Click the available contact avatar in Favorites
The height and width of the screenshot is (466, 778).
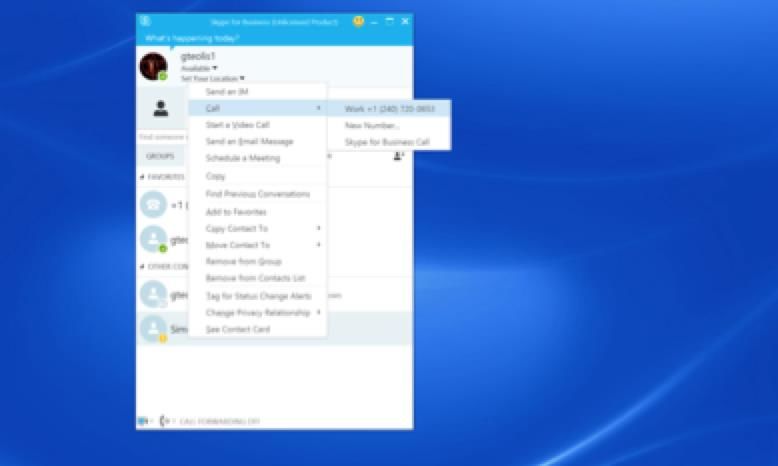coord(153,239)
